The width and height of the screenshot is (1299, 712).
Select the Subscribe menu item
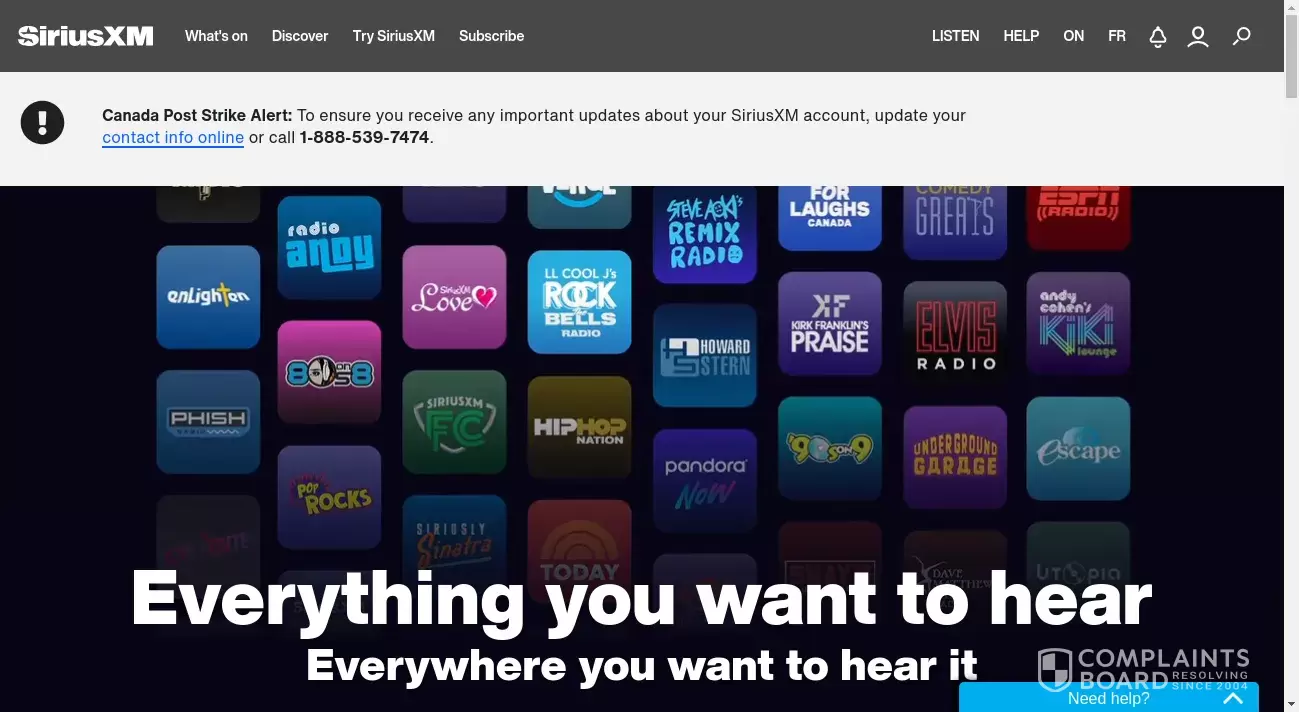[x=491, y=36]
